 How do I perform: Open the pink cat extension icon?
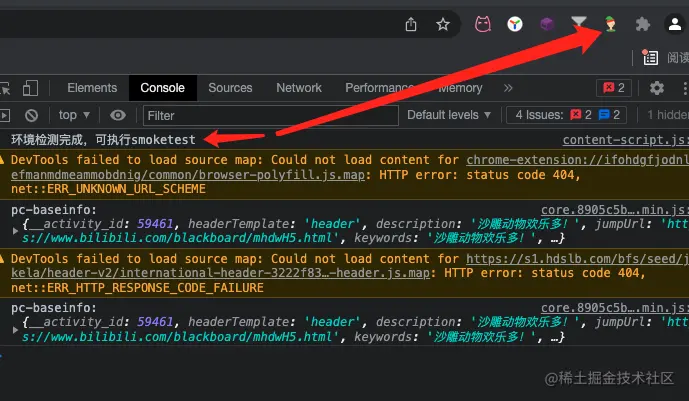point(482,24)
